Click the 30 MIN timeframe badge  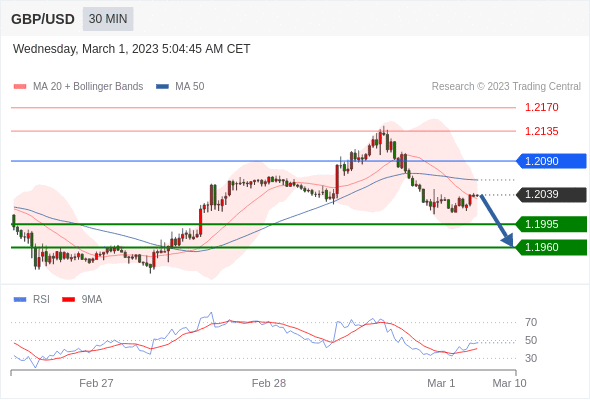108,19
